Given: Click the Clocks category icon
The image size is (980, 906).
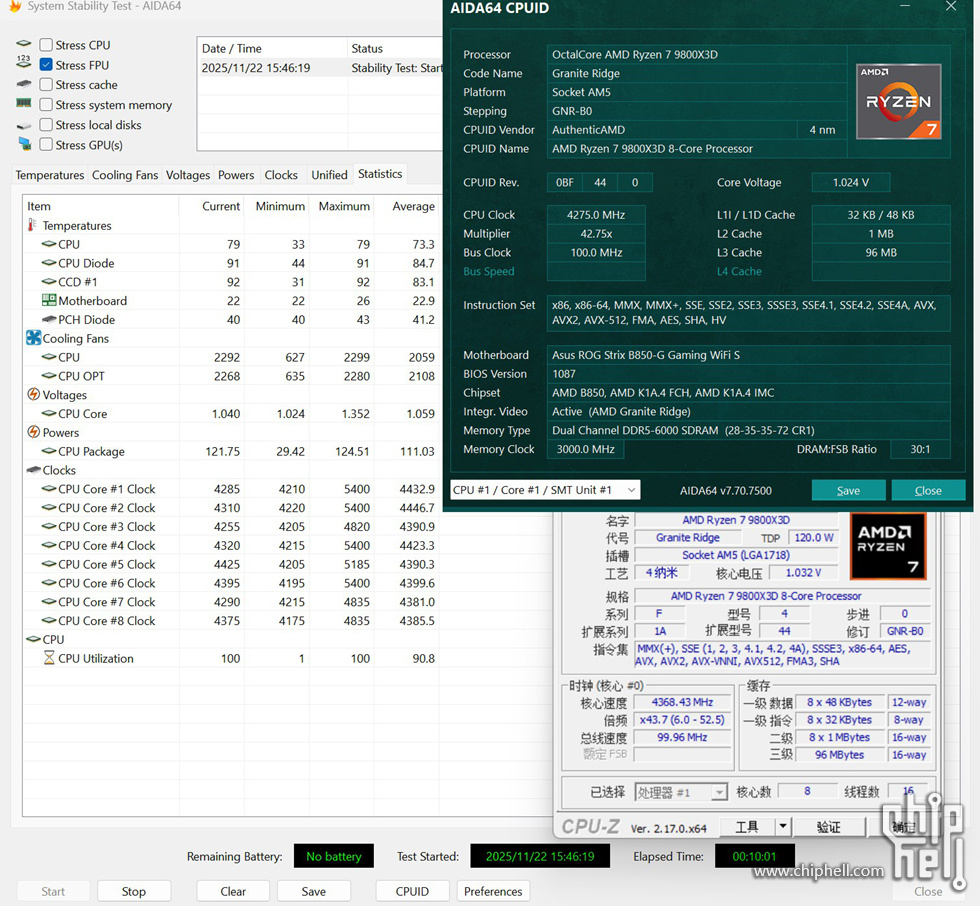Looking at the screenshot, I should [x=33, y=471].
